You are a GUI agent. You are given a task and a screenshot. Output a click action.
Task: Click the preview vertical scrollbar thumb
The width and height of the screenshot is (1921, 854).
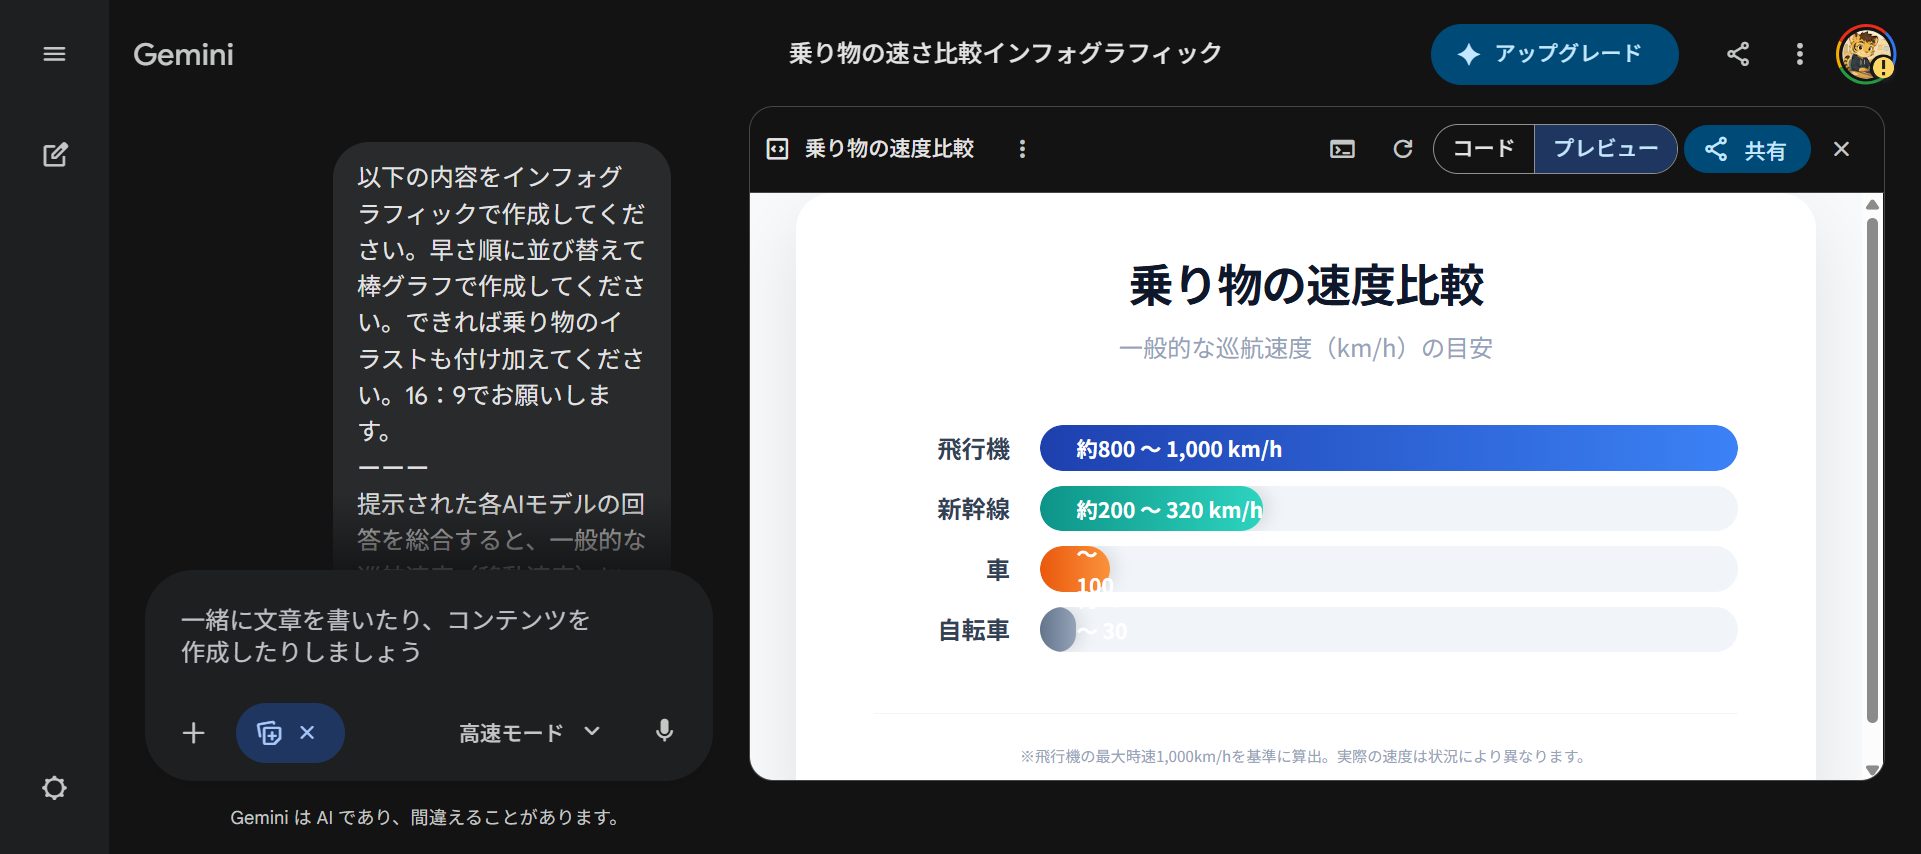point(1872,470)
